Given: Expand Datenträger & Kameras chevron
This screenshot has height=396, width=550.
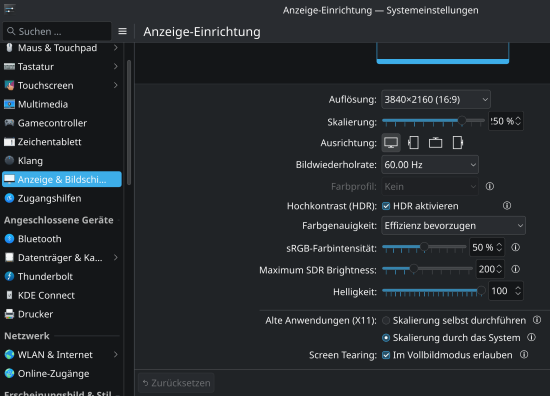Looking at the screenshot, I should click(116, 257).
